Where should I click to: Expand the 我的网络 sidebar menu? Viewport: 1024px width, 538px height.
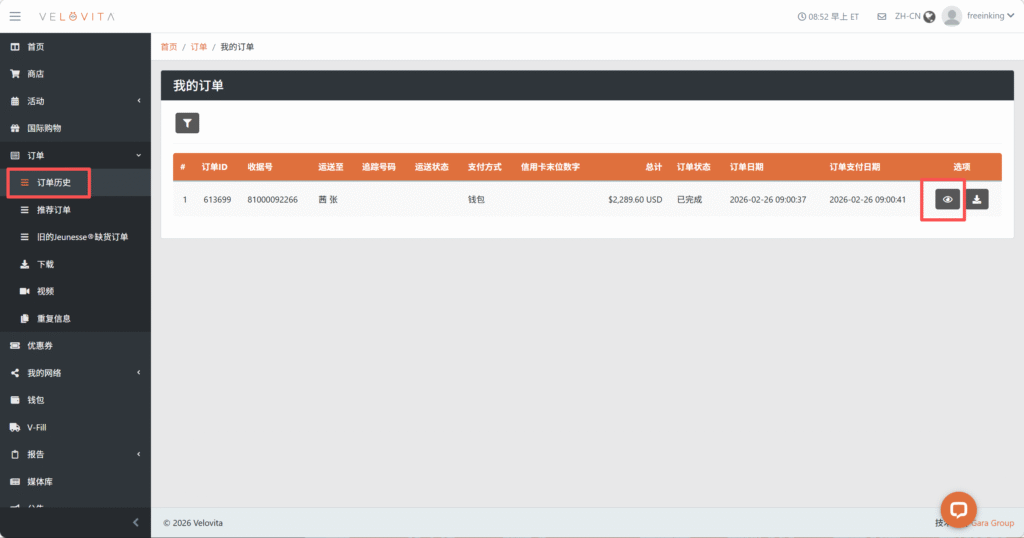click(x=75, y=373)
